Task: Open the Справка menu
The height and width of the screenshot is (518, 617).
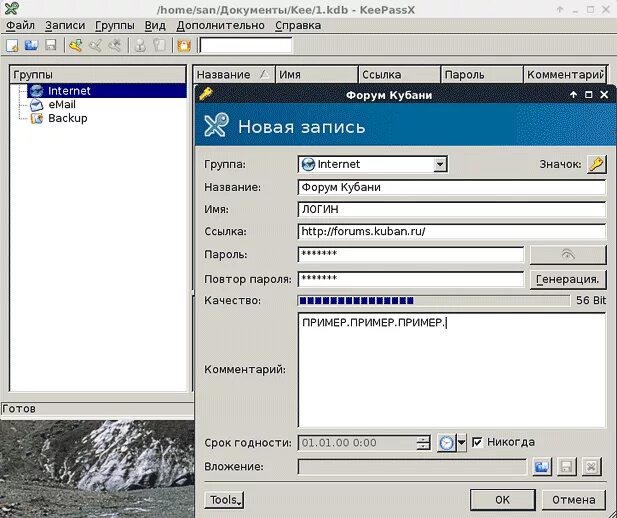Action: coord(298,26)
